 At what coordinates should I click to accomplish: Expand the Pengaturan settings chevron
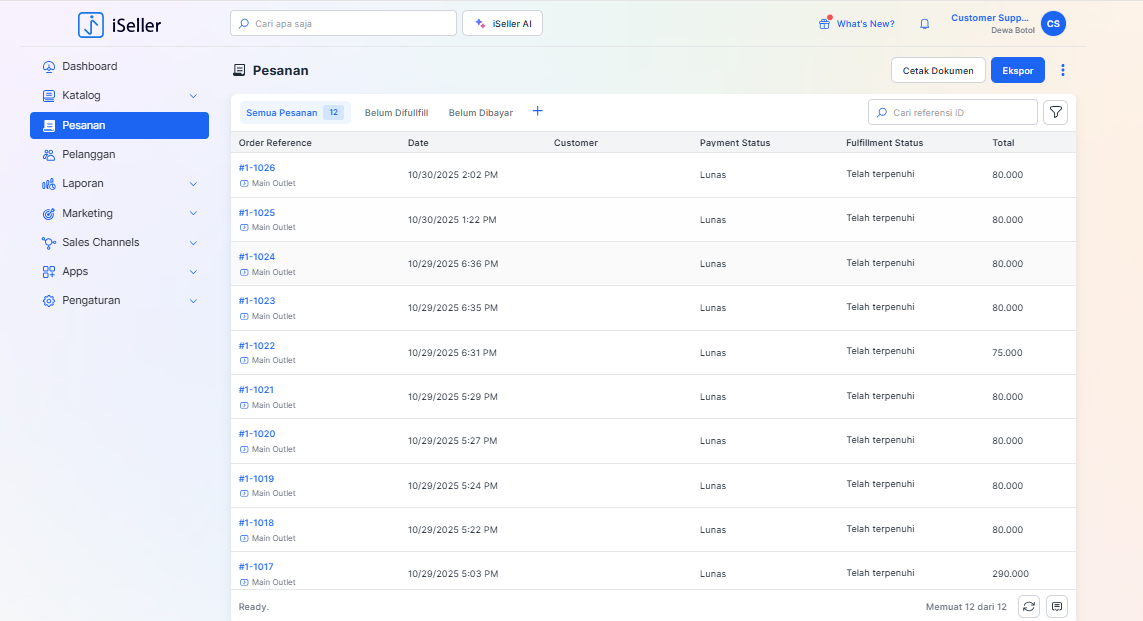pyautogui.click(x=193, y=301)
